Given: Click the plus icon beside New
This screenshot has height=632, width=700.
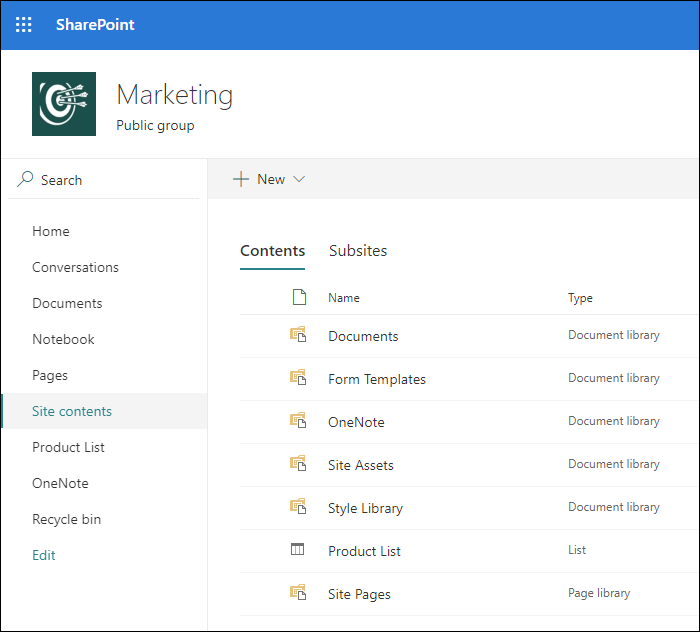Looking at the screenshot, I should (241, 179).
